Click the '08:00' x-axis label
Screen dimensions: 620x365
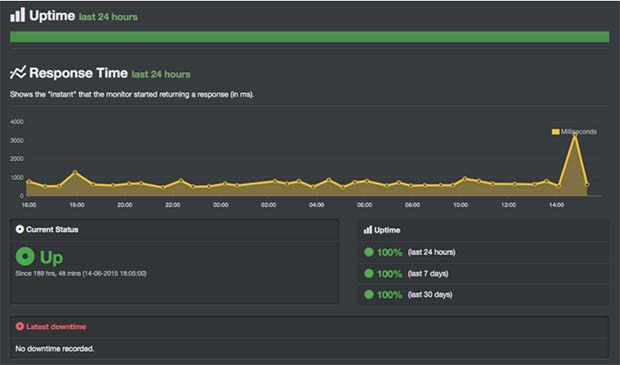pyautogui.click(x=412, y=205)
